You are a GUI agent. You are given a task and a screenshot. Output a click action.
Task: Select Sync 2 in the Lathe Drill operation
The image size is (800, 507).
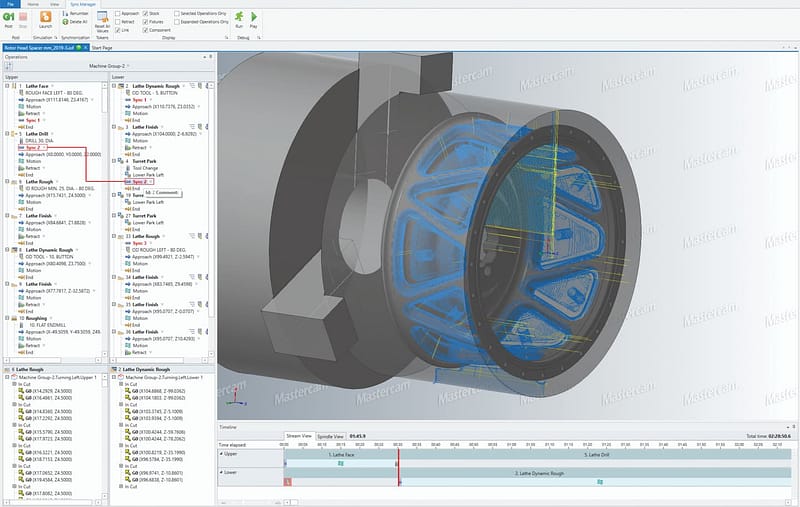click(32, 148)
